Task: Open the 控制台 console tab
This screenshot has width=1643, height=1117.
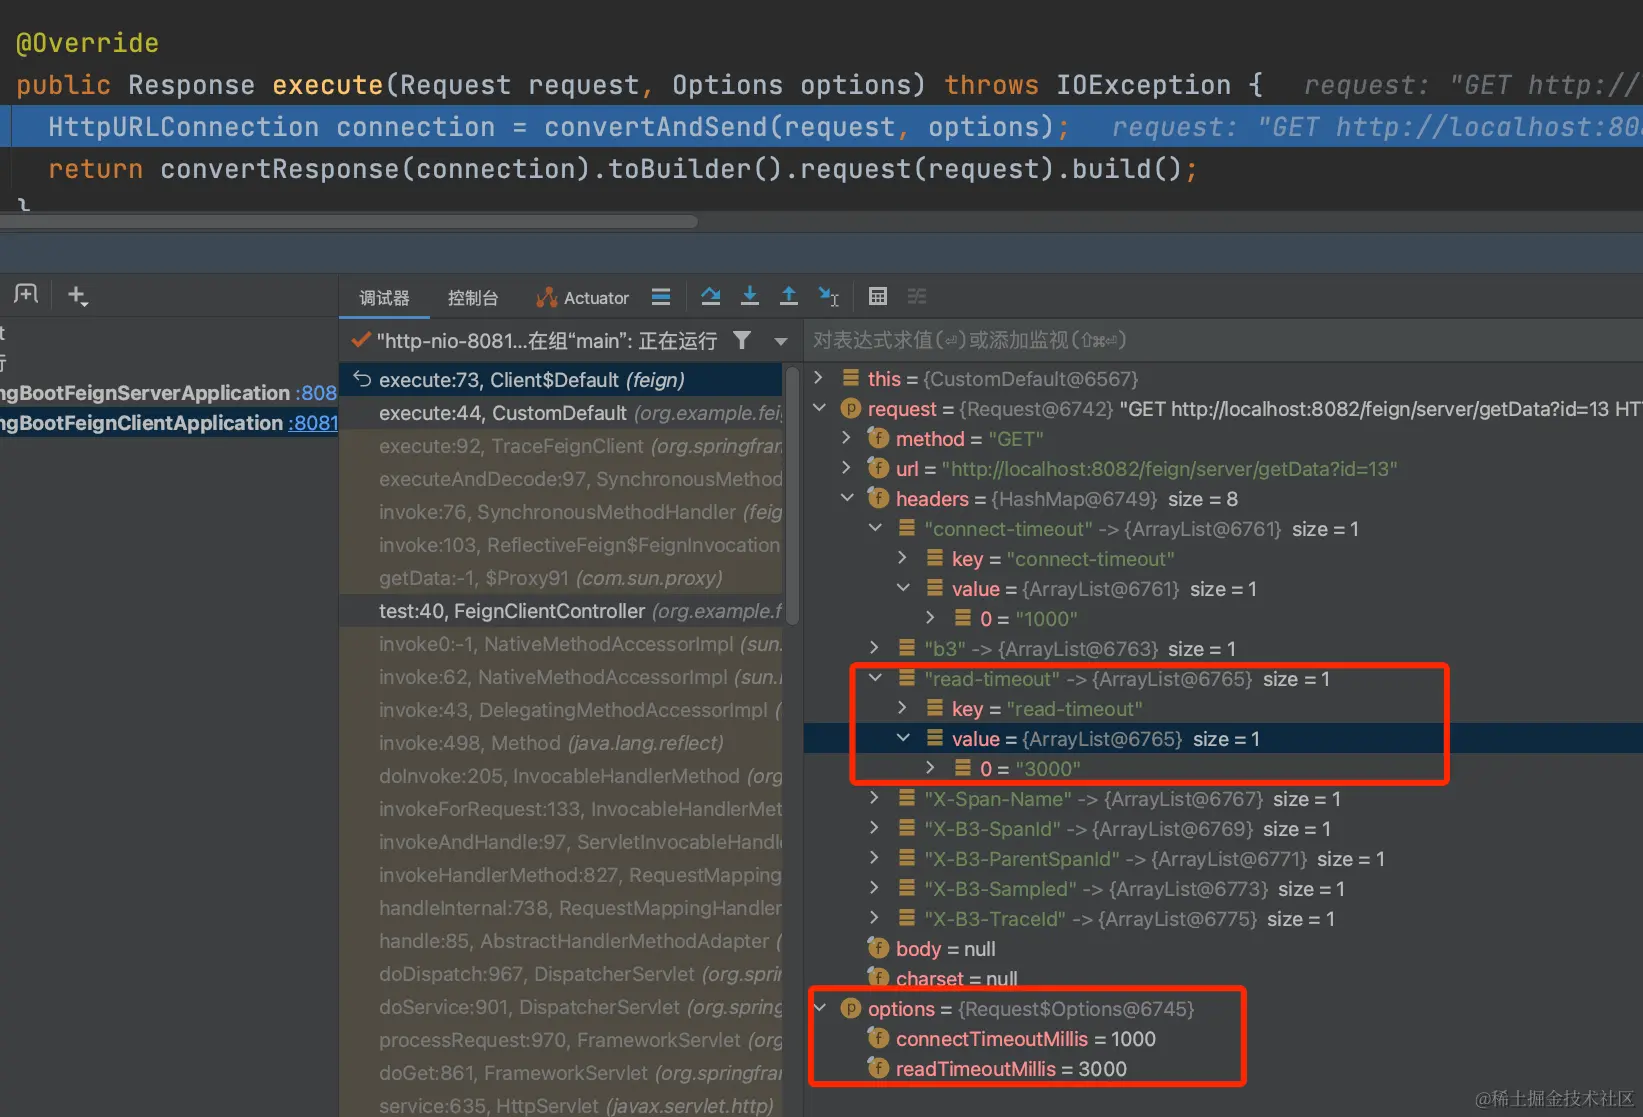Action: tap(472, 298)
